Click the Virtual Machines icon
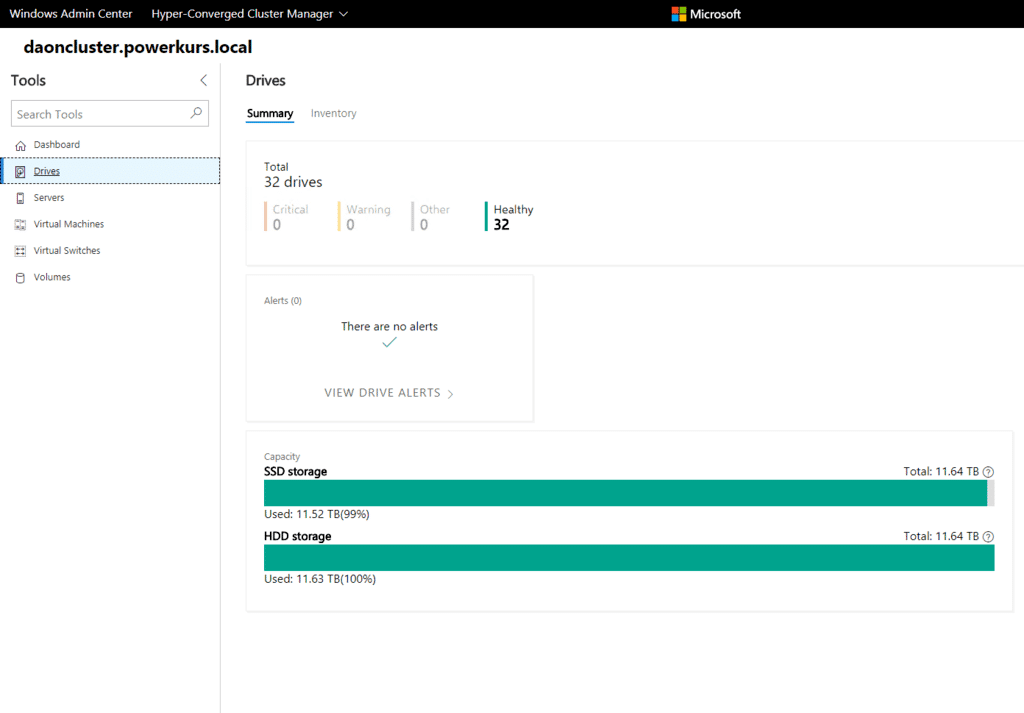The height and width of the screenshot is (713, 1024). pos(20,225)
